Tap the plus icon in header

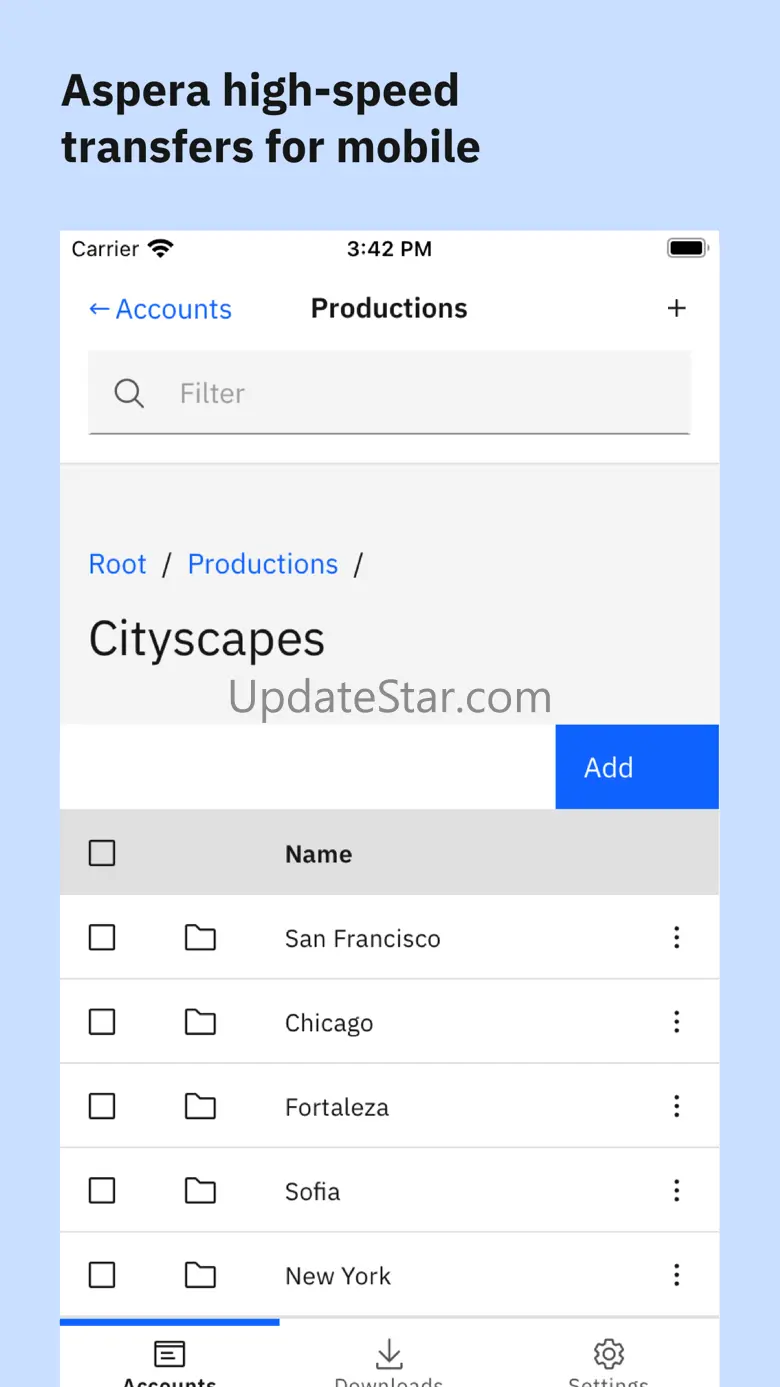click(677, 308)
